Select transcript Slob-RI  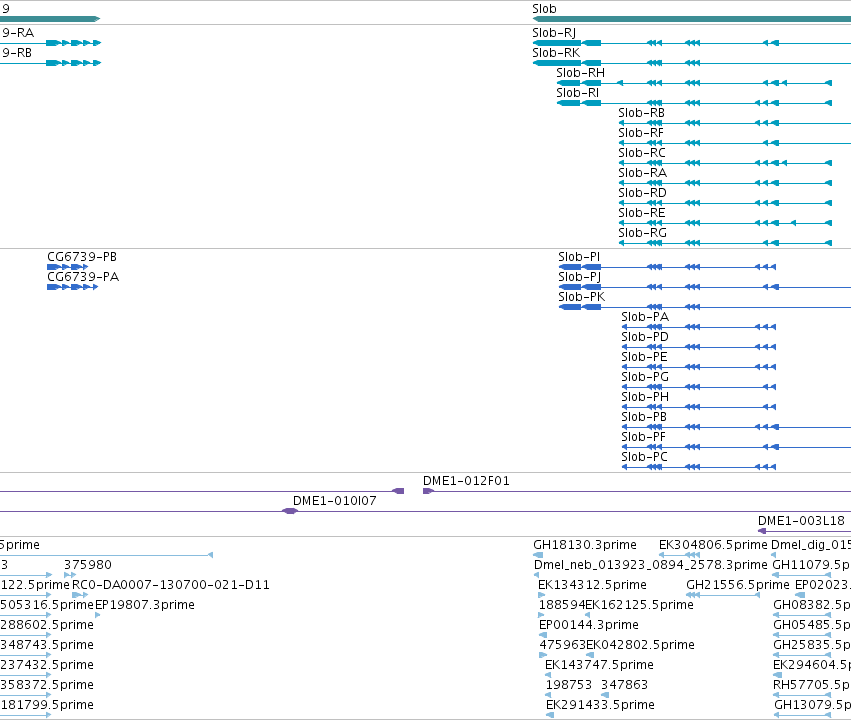click(577, 93)
